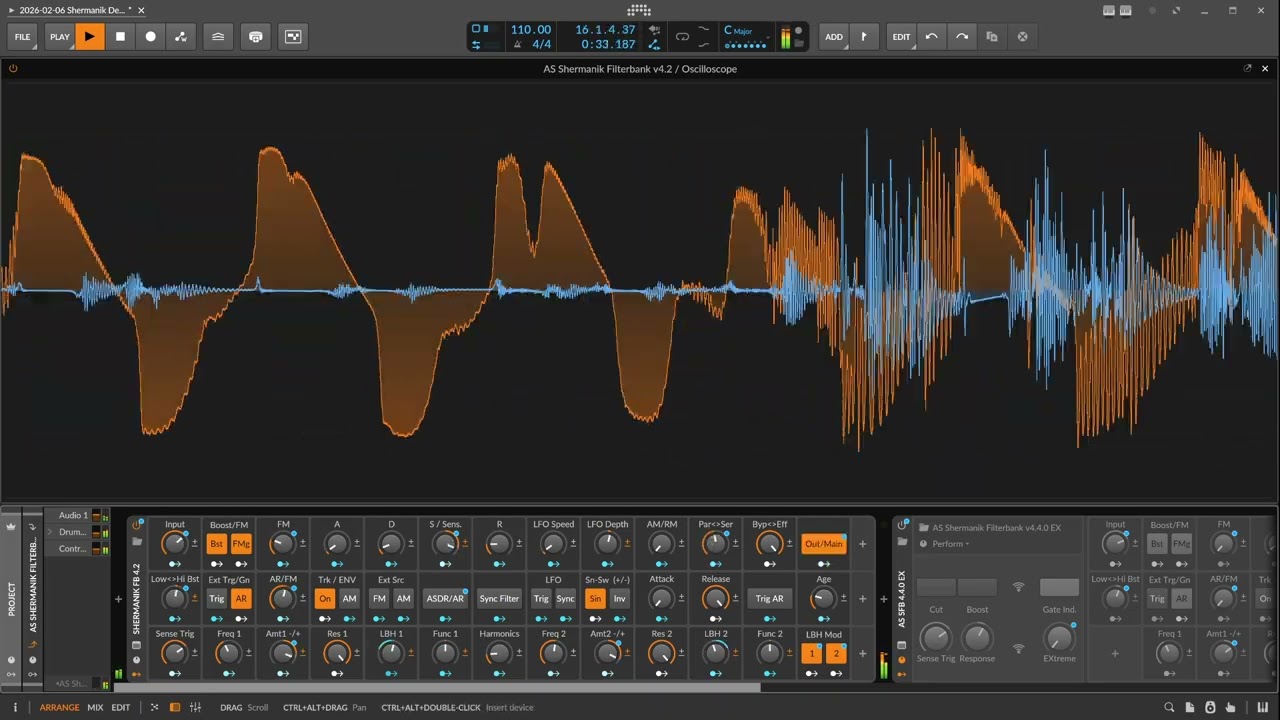The height and width of the screenshot is (720, 1280).
Task: Click the Out/Main button
Action: (x=824, y=544)
